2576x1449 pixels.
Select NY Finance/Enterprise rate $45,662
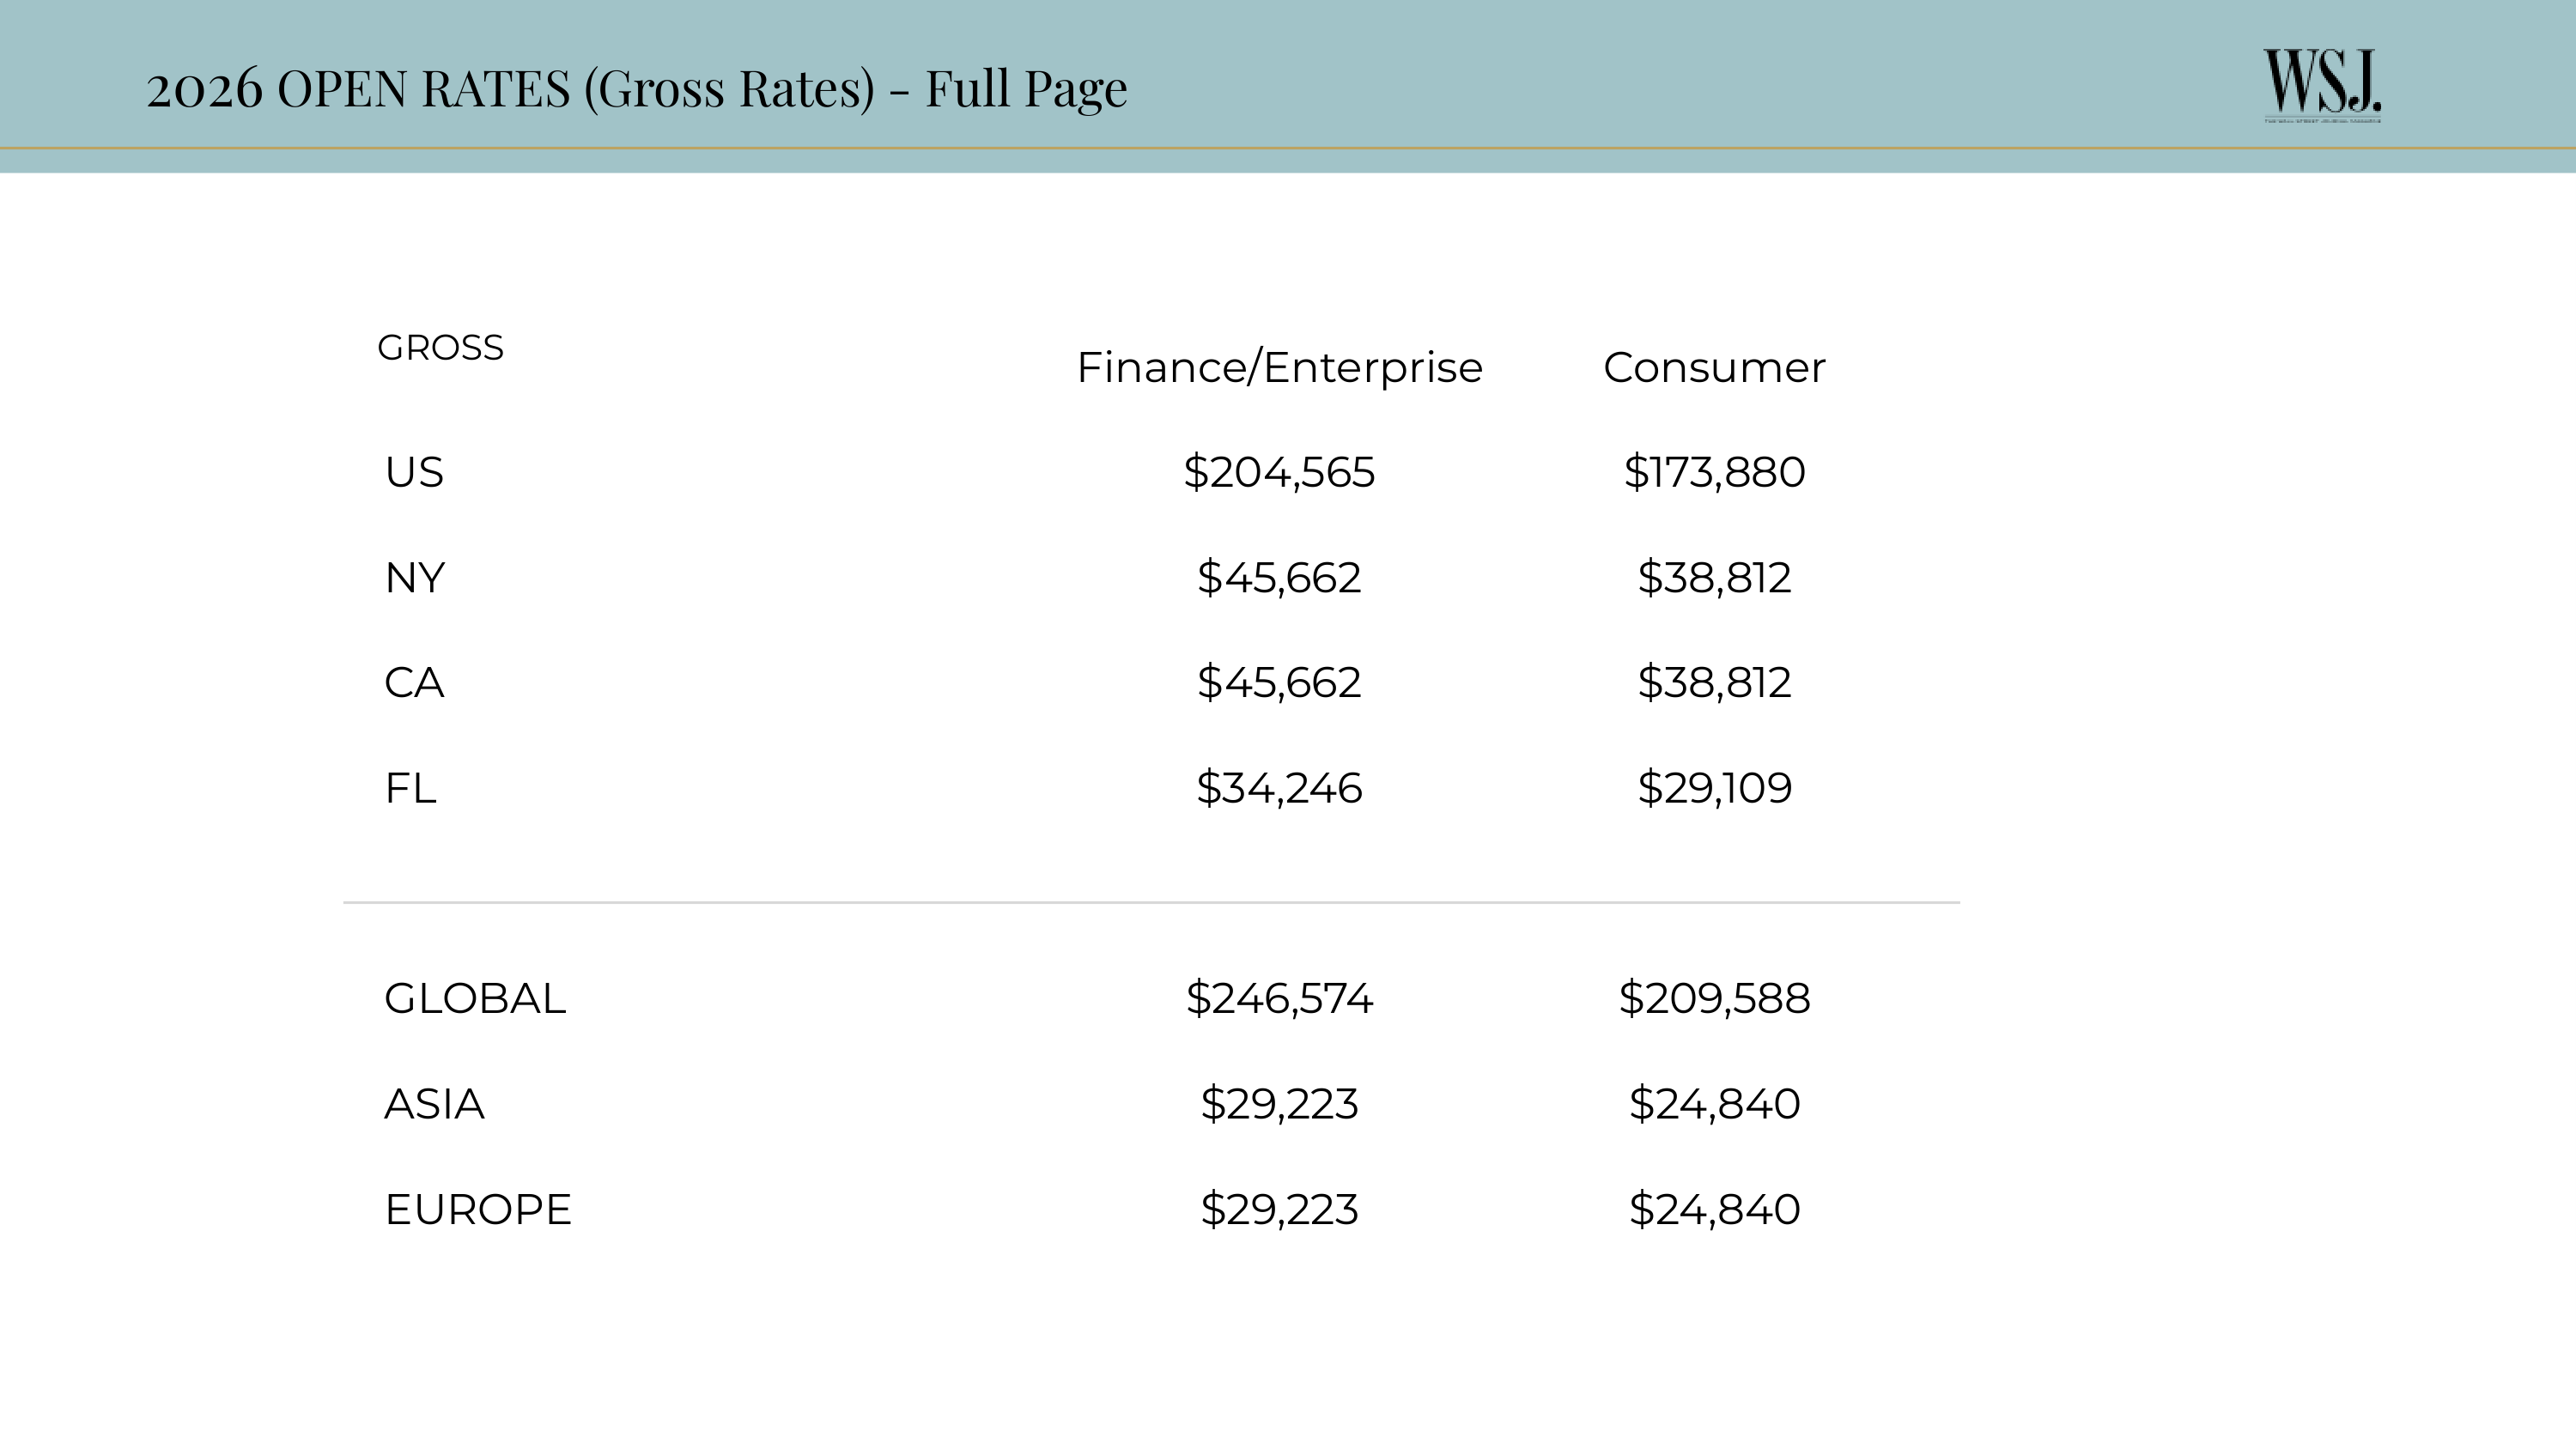click(x=1279, y=578)
